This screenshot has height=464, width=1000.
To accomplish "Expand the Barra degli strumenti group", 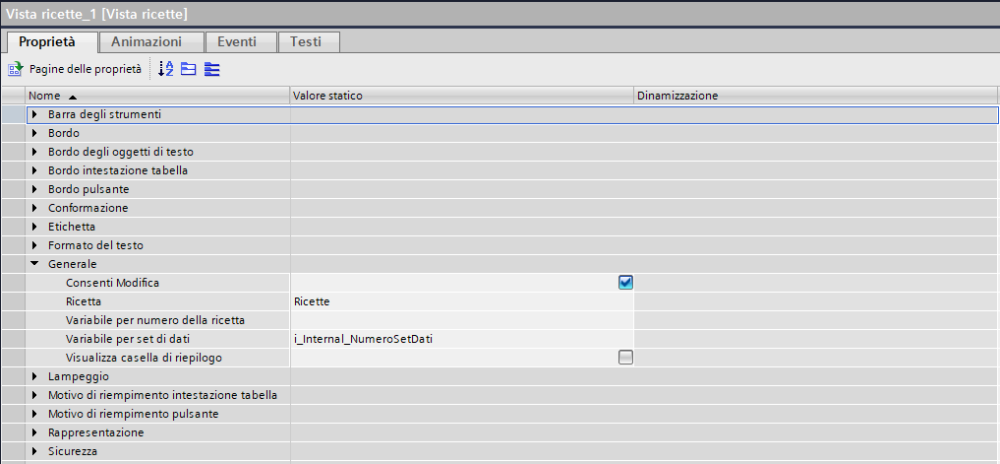I will click(x=35, y=115).
